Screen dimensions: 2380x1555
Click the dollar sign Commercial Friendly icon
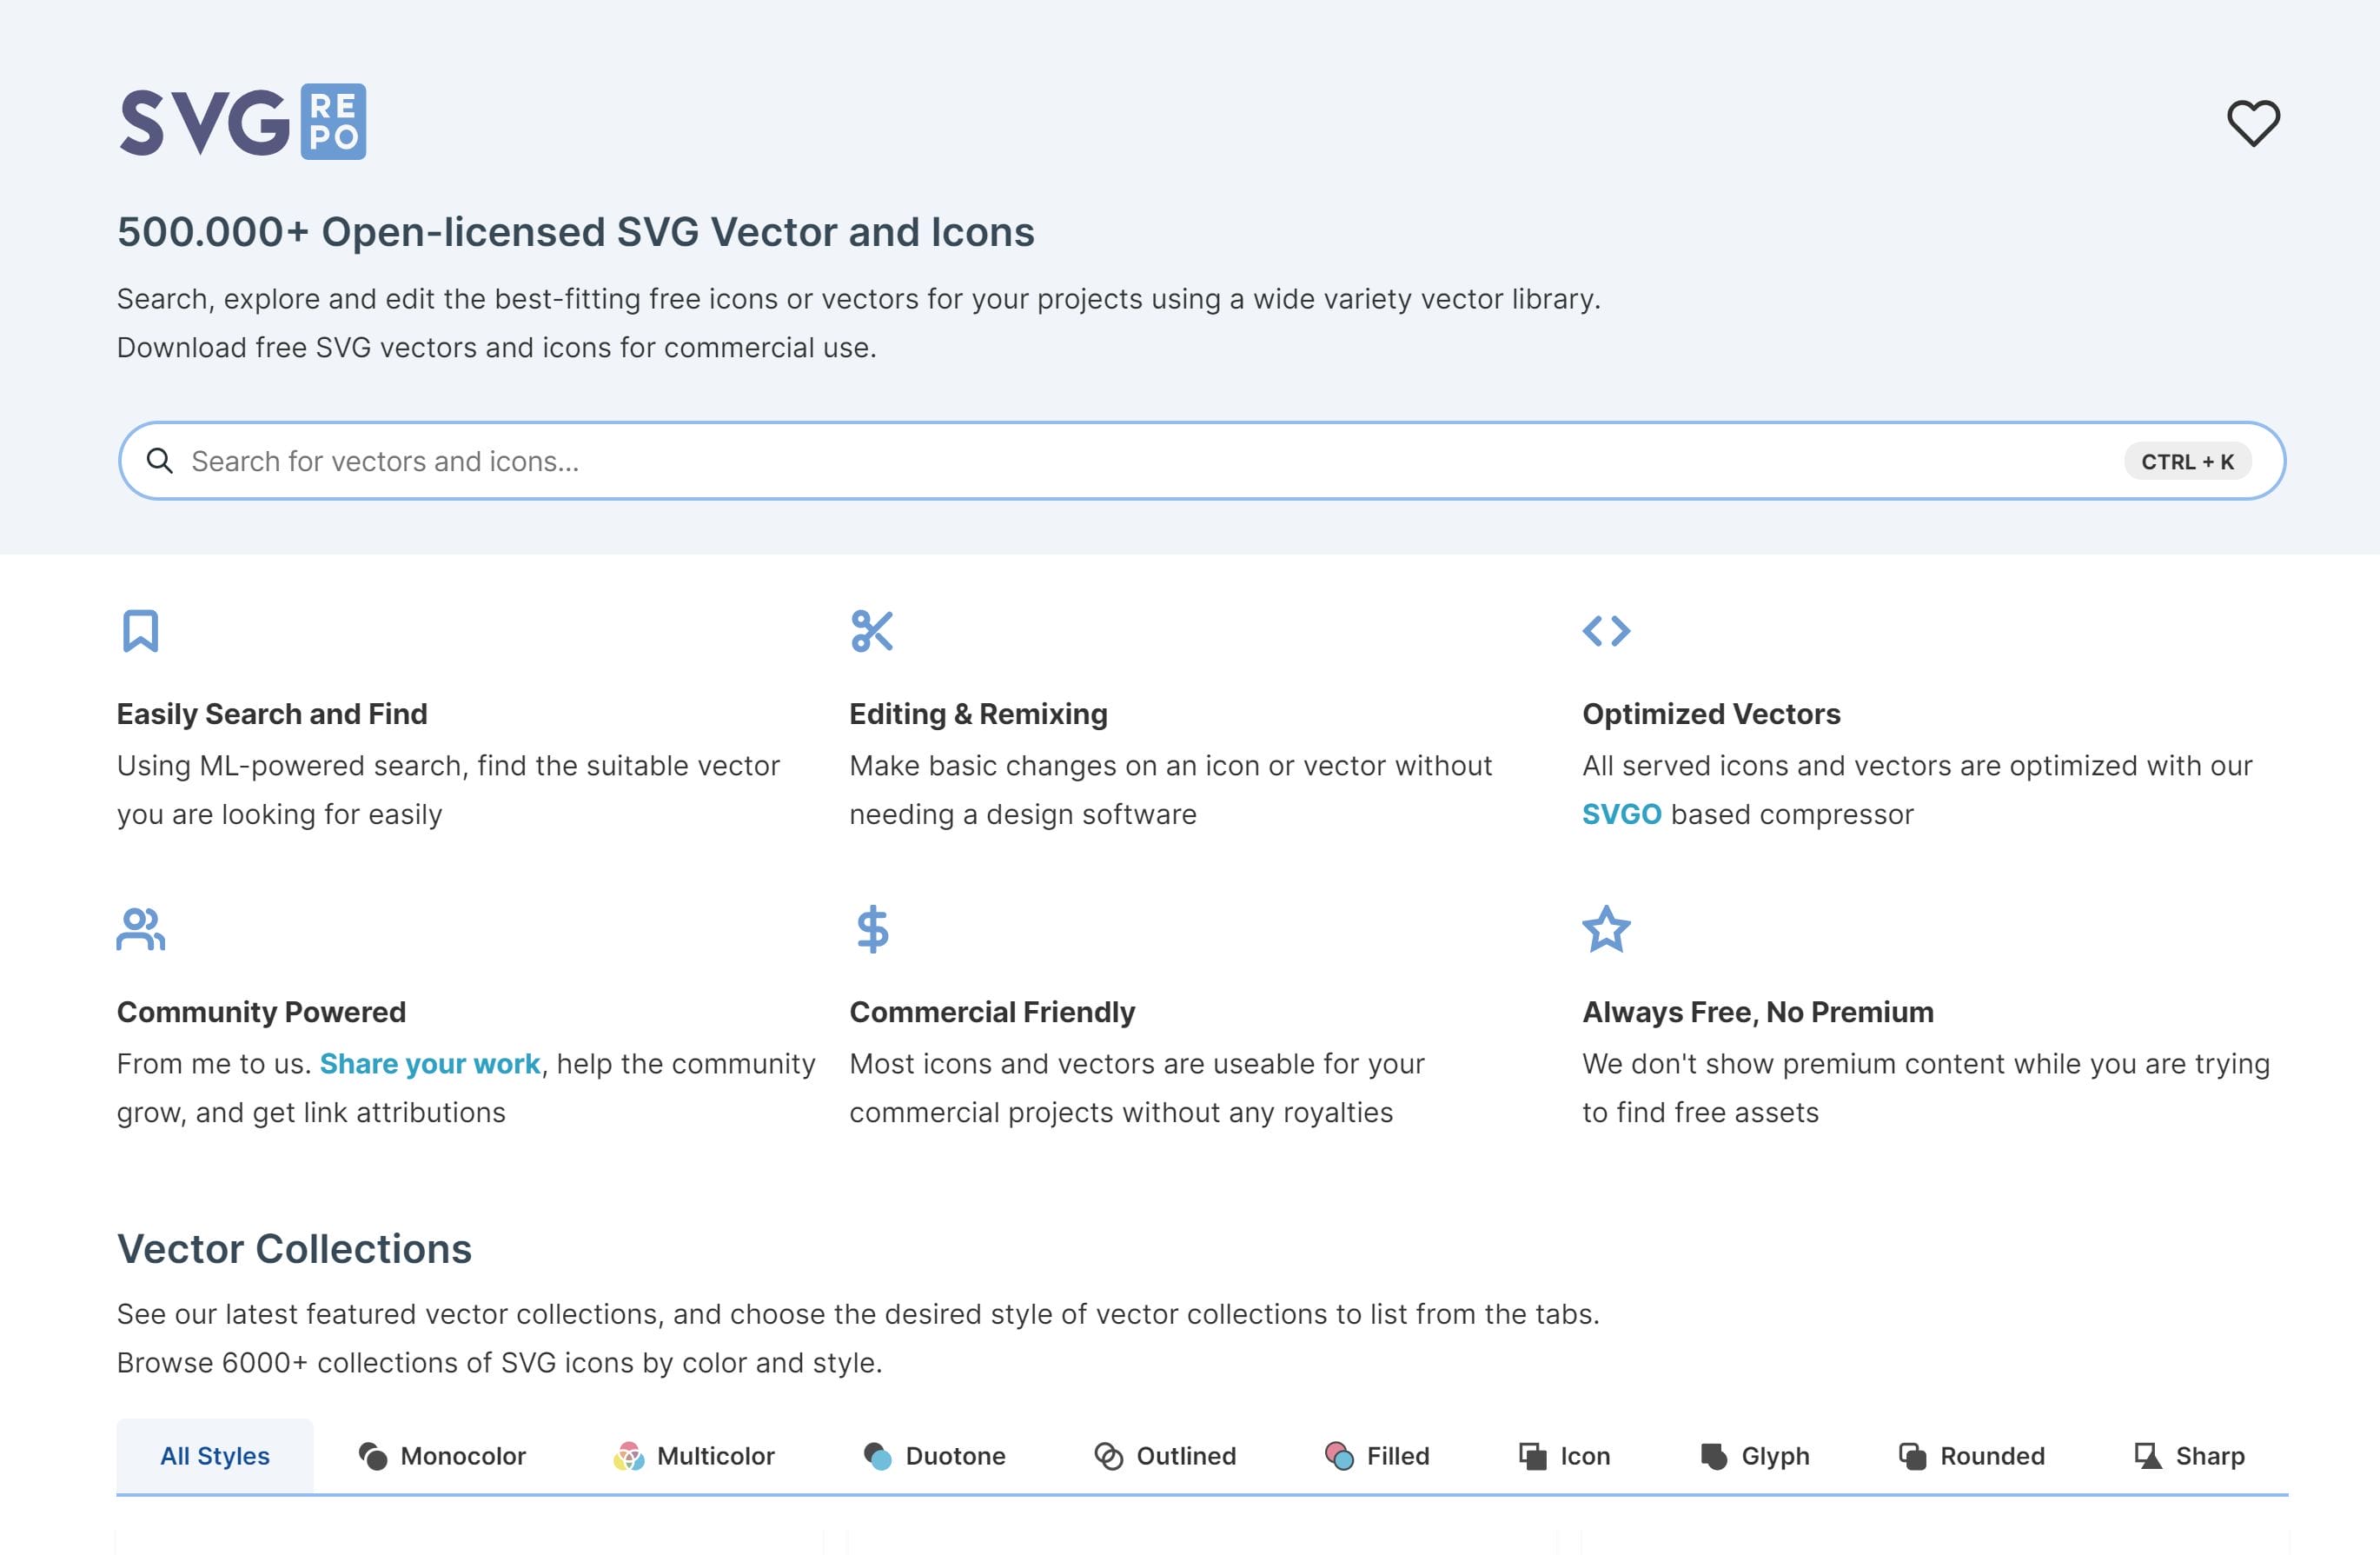tap(872, 929)
